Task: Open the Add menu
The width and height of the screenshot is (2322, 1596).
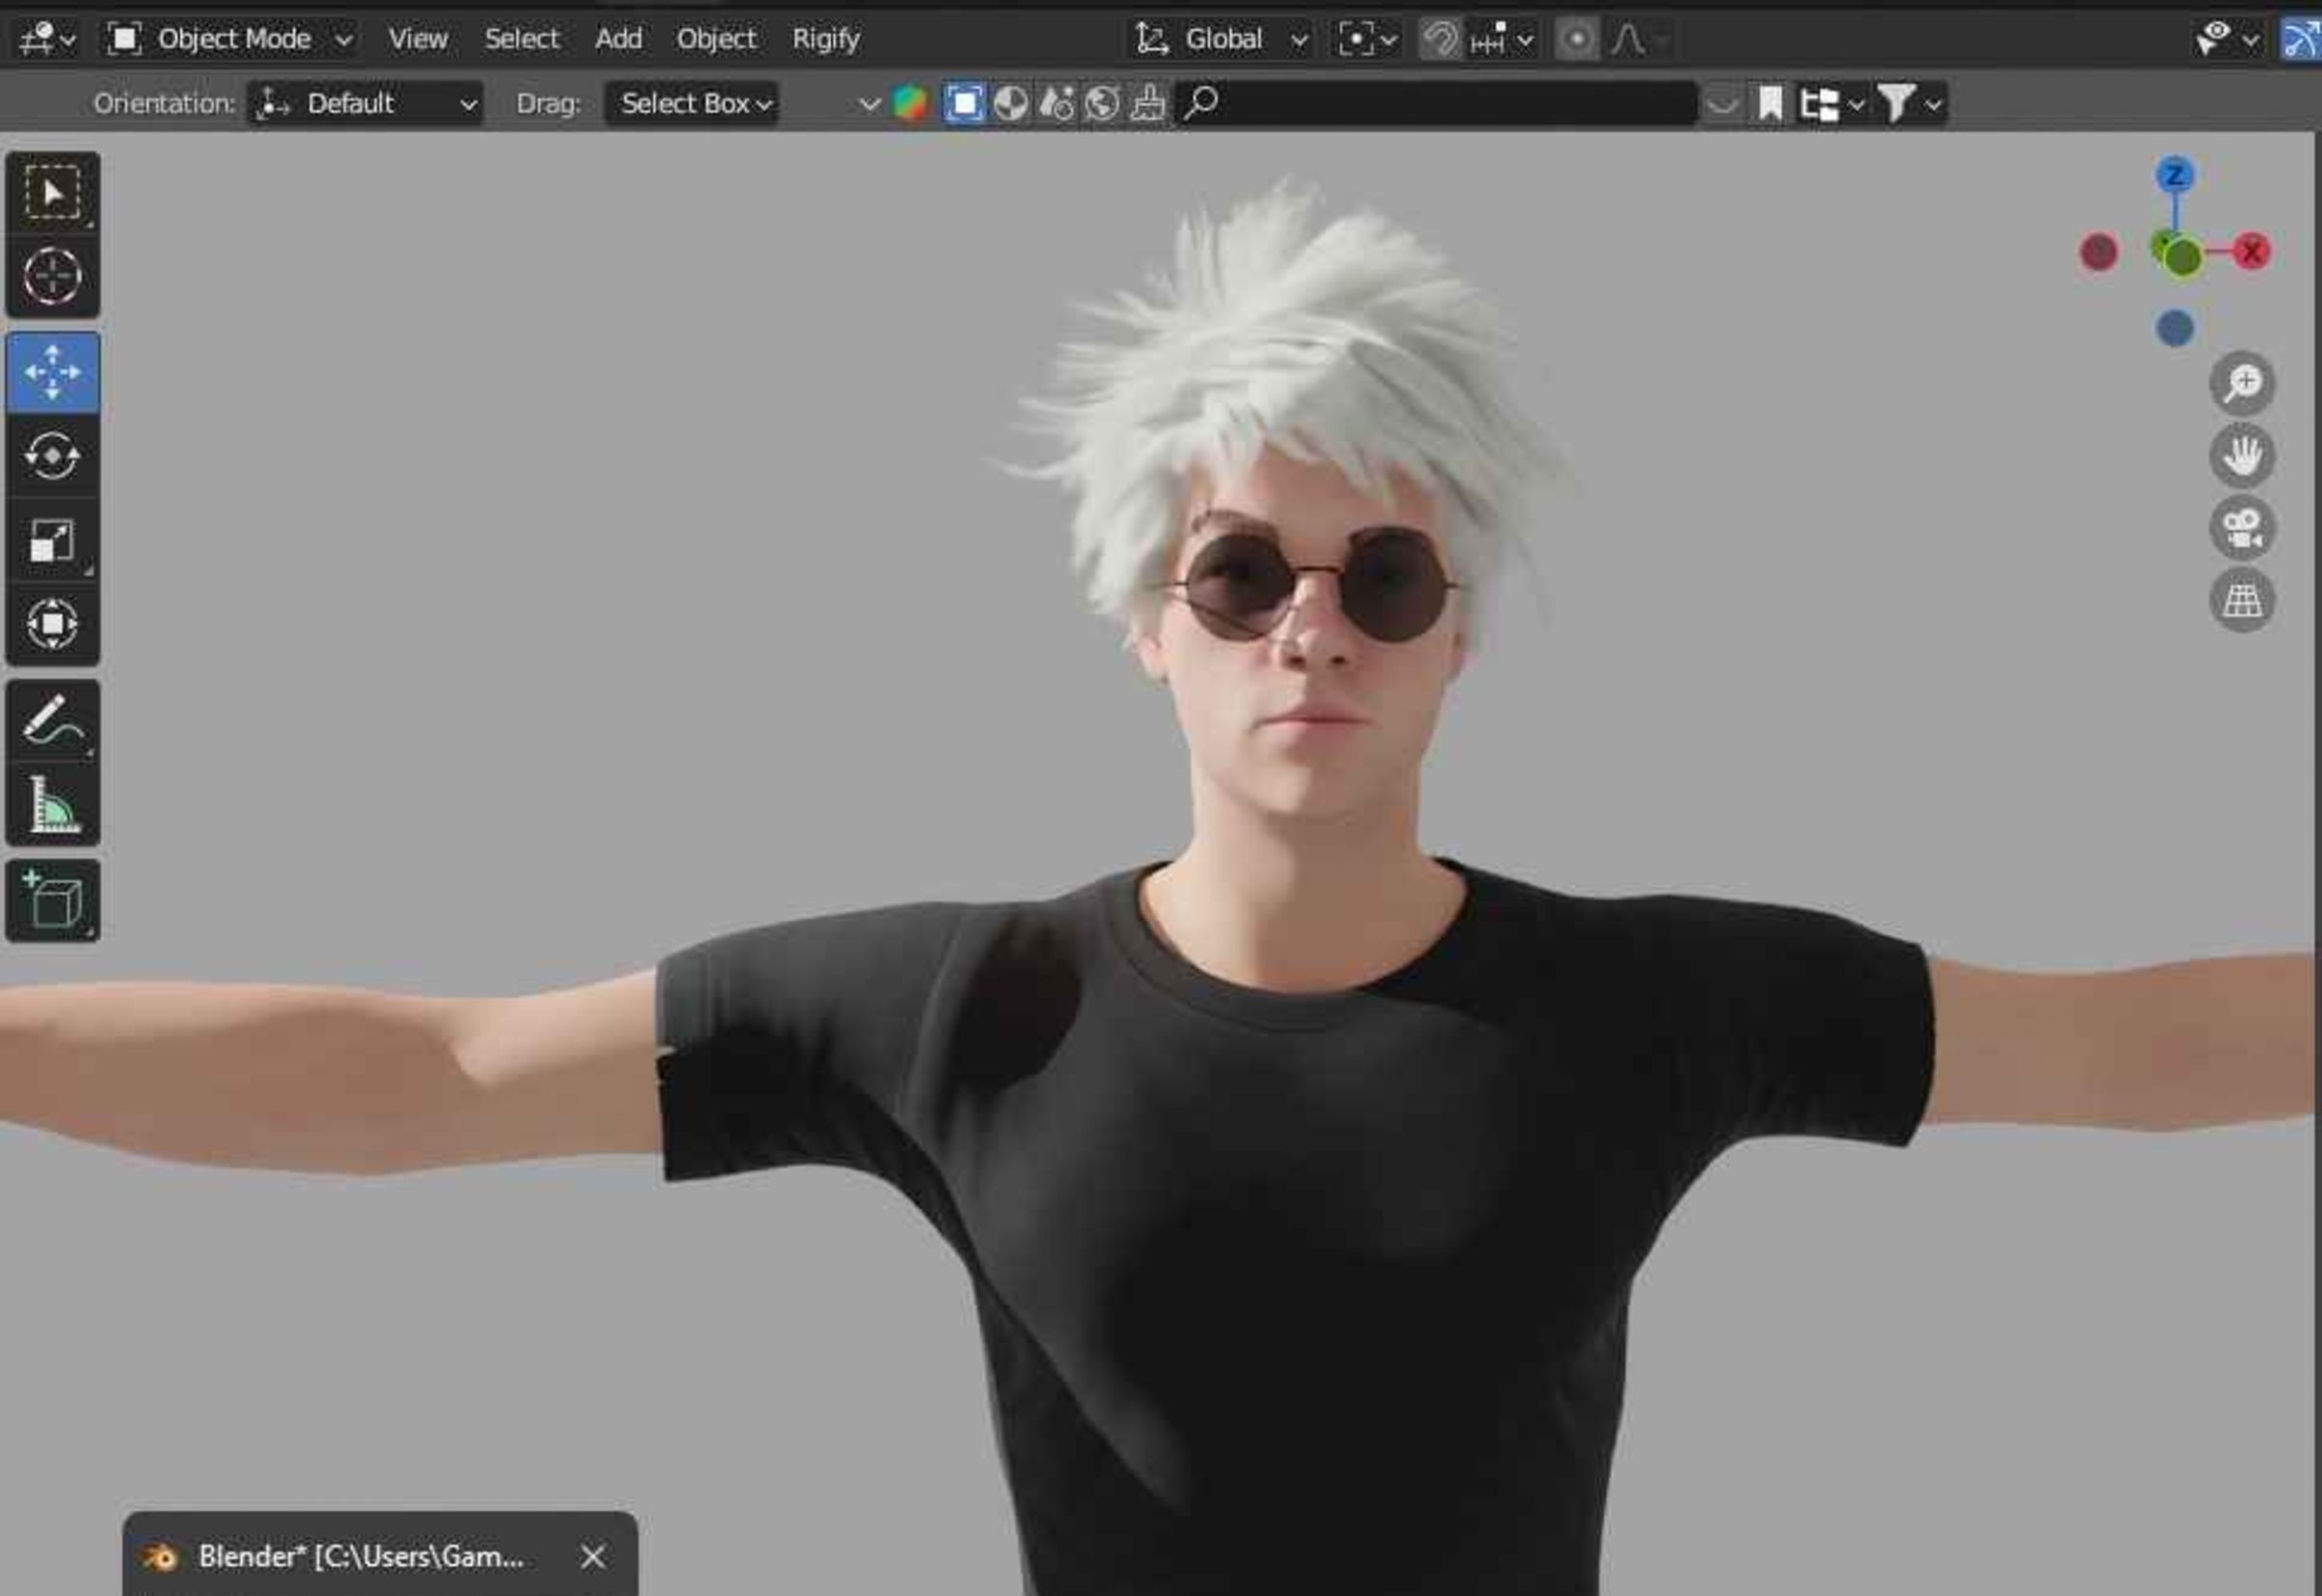Action: (619, 38)
